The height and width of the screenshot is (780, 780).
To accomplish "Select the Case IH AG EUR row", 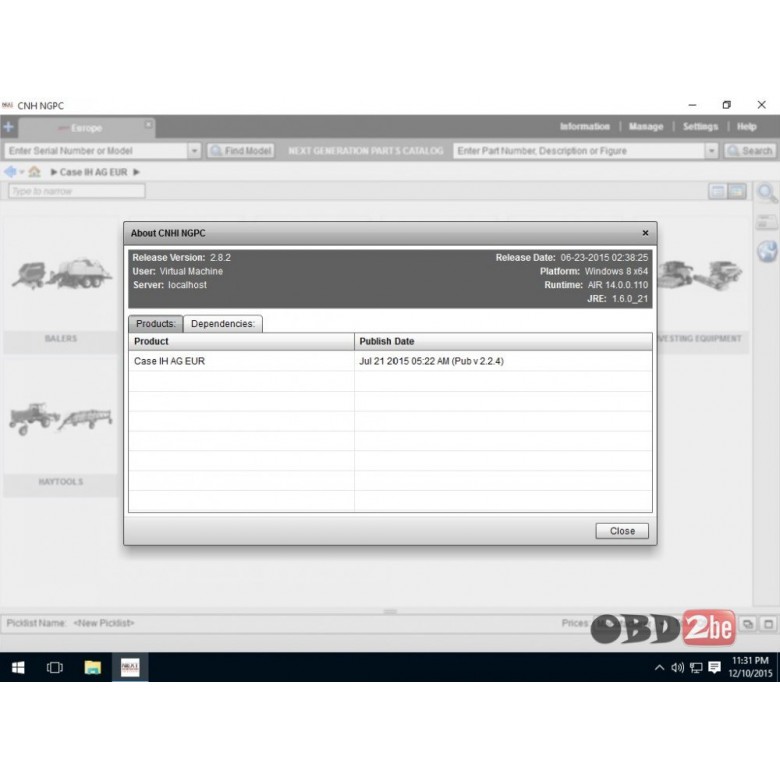I will [x=390, y=361].
